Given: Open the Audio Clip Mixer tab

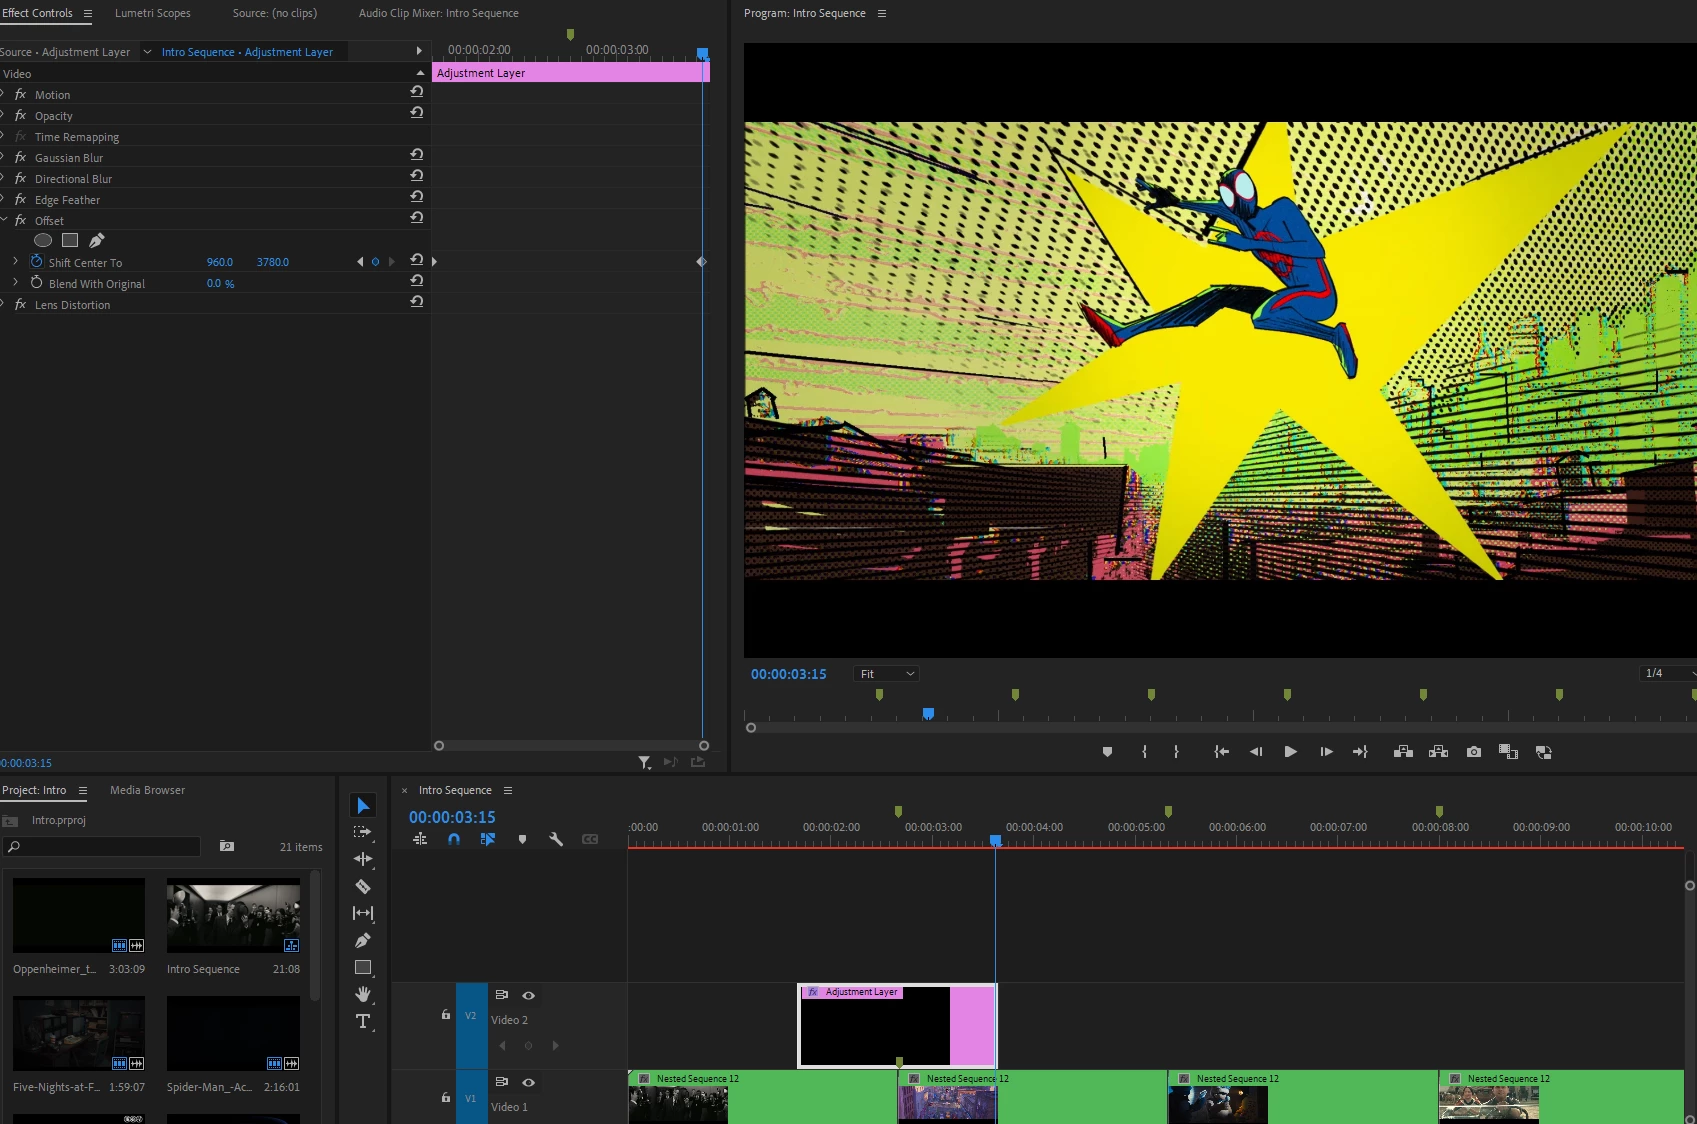Looking at the screenshot, I should coord(439,13).
